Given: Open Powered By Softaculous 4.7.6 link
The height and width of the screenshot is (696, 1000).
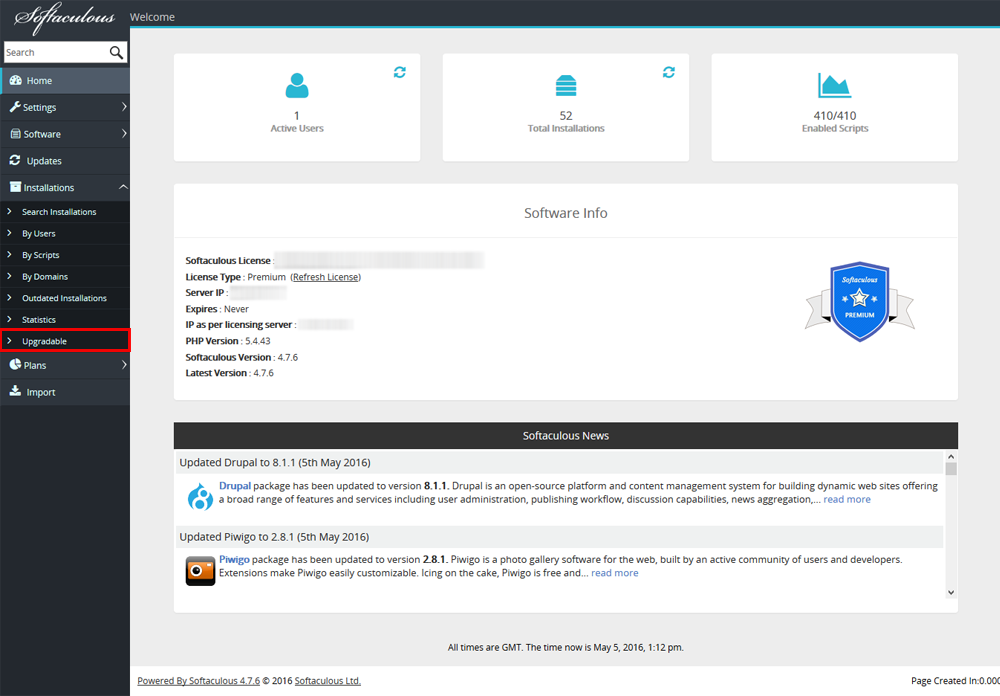Looking at the screenshot, I should point(199,681).
